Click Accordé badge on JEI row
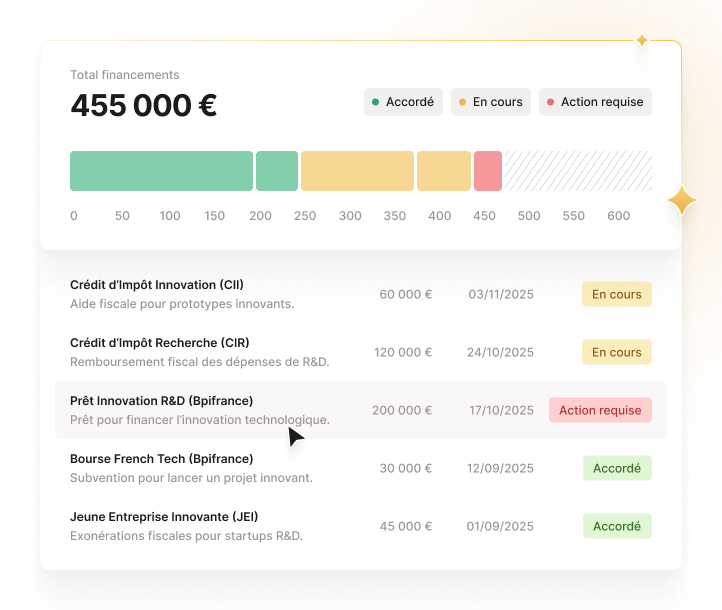 617,526
